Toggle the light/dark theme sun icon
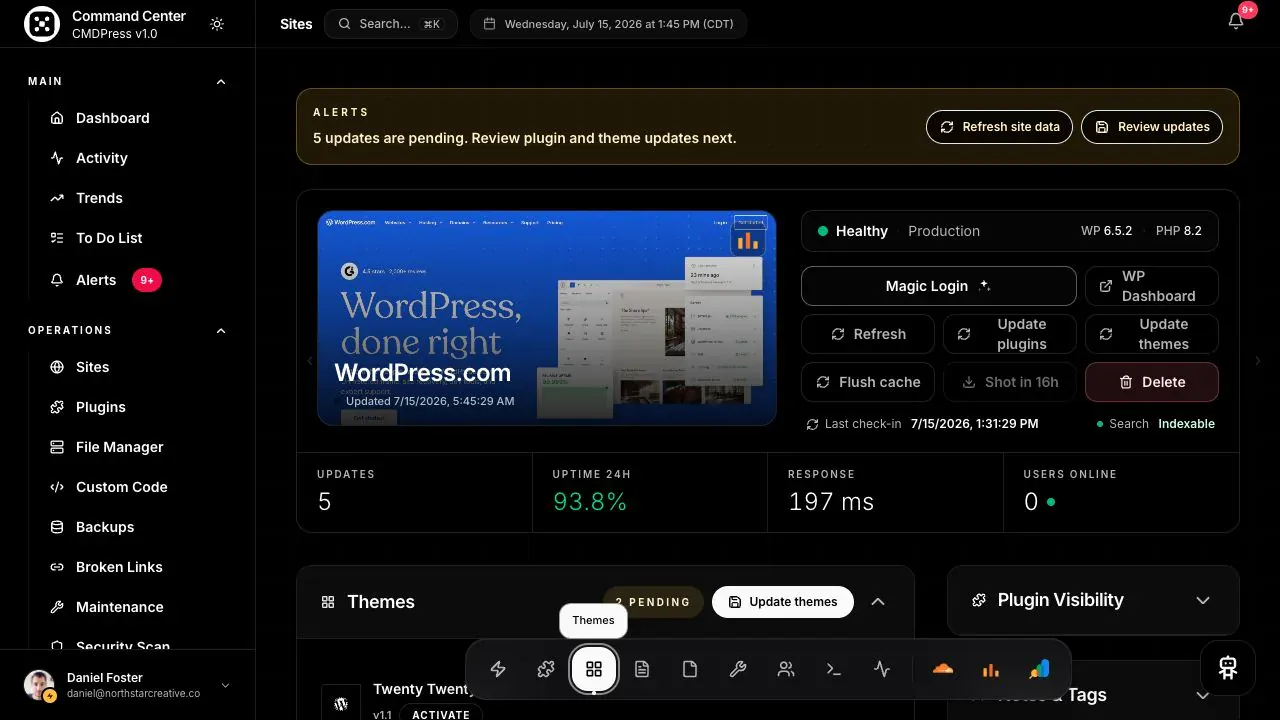Image resolution: width=1280 pixels, height=720 pixels. tap(217, 24)
